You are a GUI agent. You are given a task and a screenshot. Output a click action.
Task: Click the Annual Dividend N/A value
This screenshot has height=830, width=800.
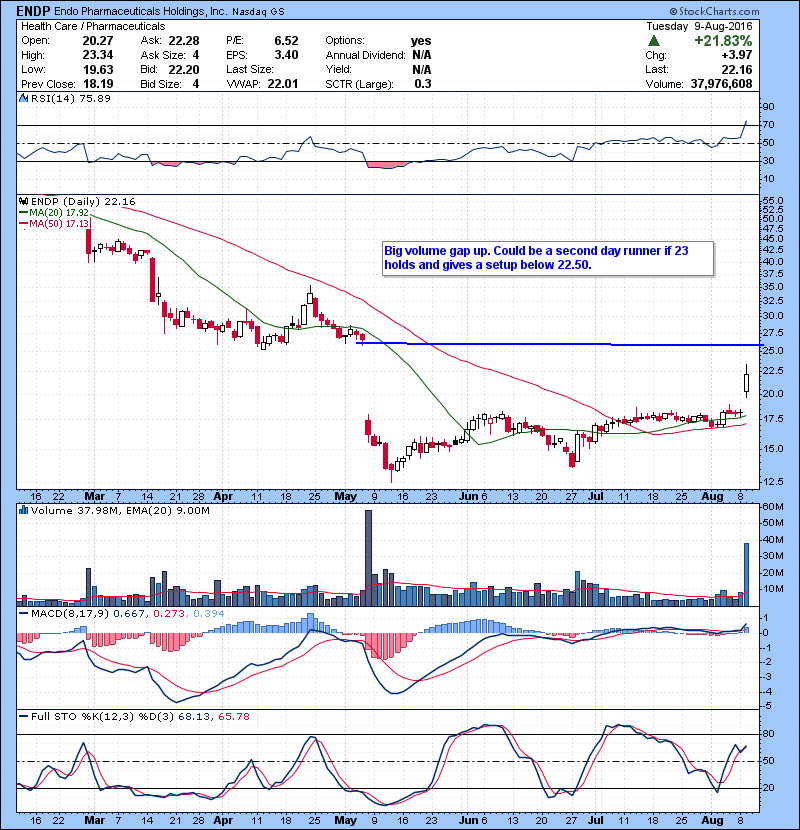pos(421,55)
